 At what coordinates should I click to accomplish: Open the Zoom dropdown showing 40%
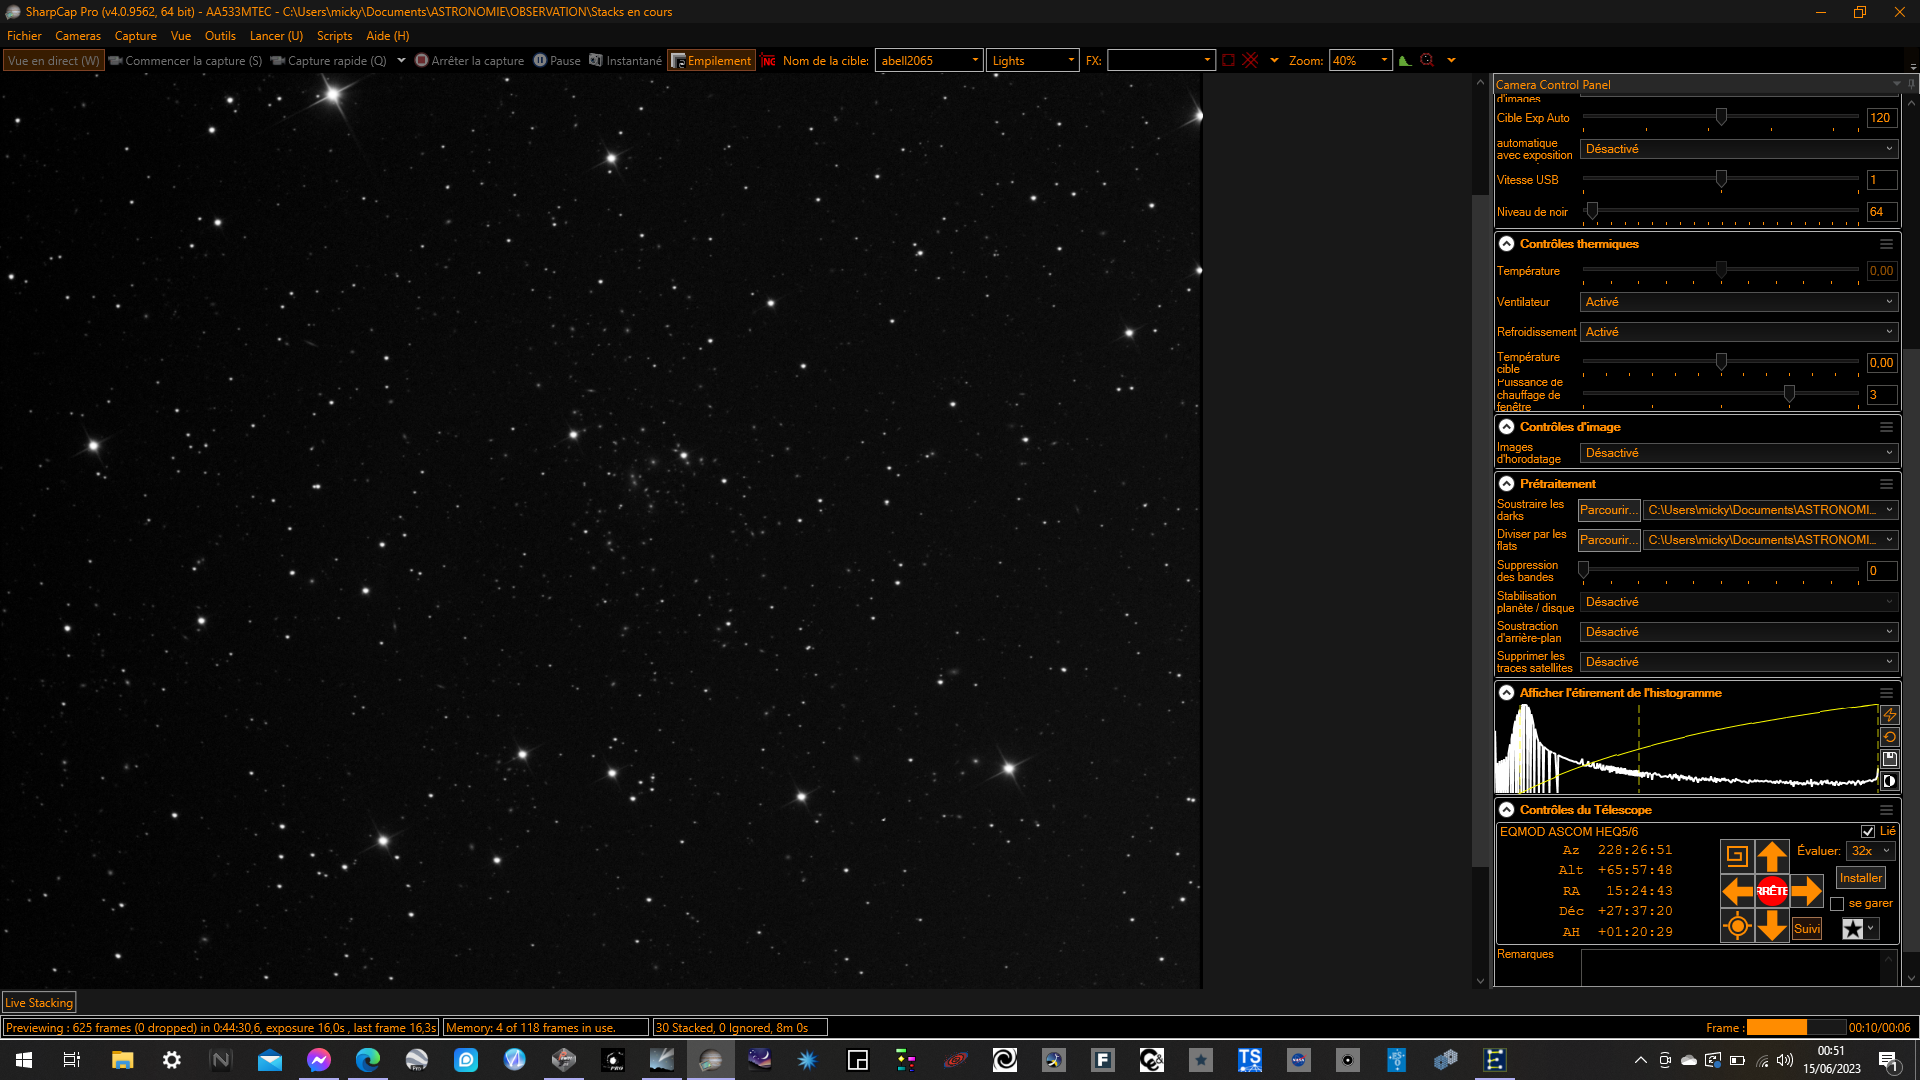click(x=1360, y=60)
